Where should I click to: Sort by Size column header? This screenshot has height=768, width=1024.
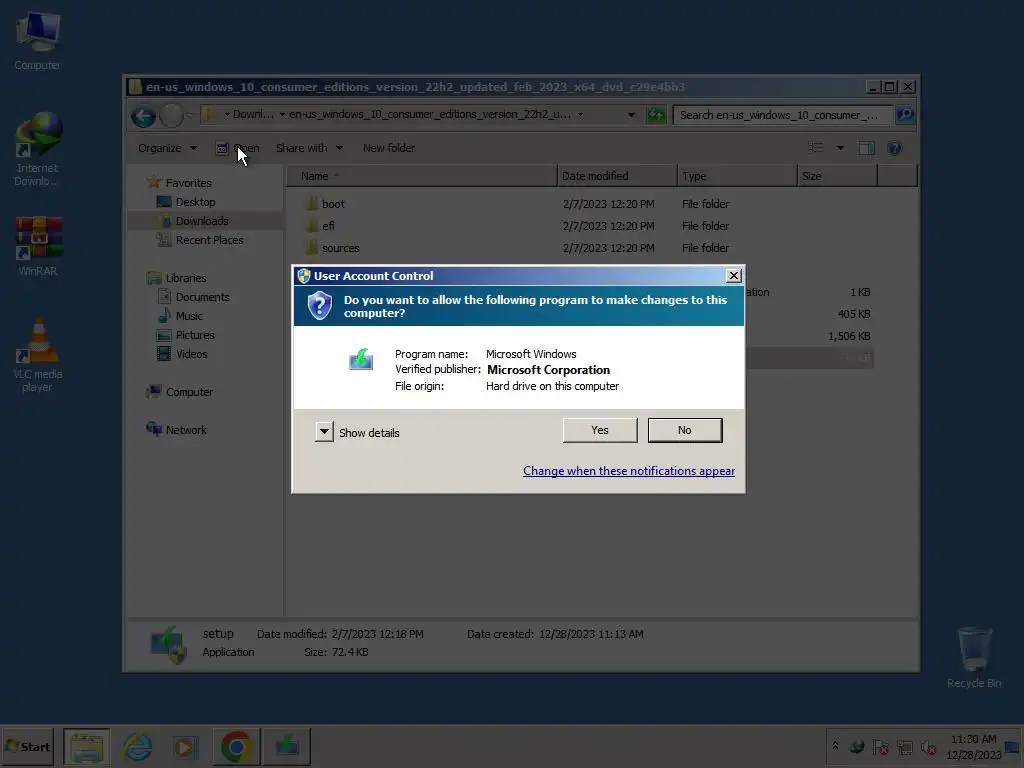837,176
